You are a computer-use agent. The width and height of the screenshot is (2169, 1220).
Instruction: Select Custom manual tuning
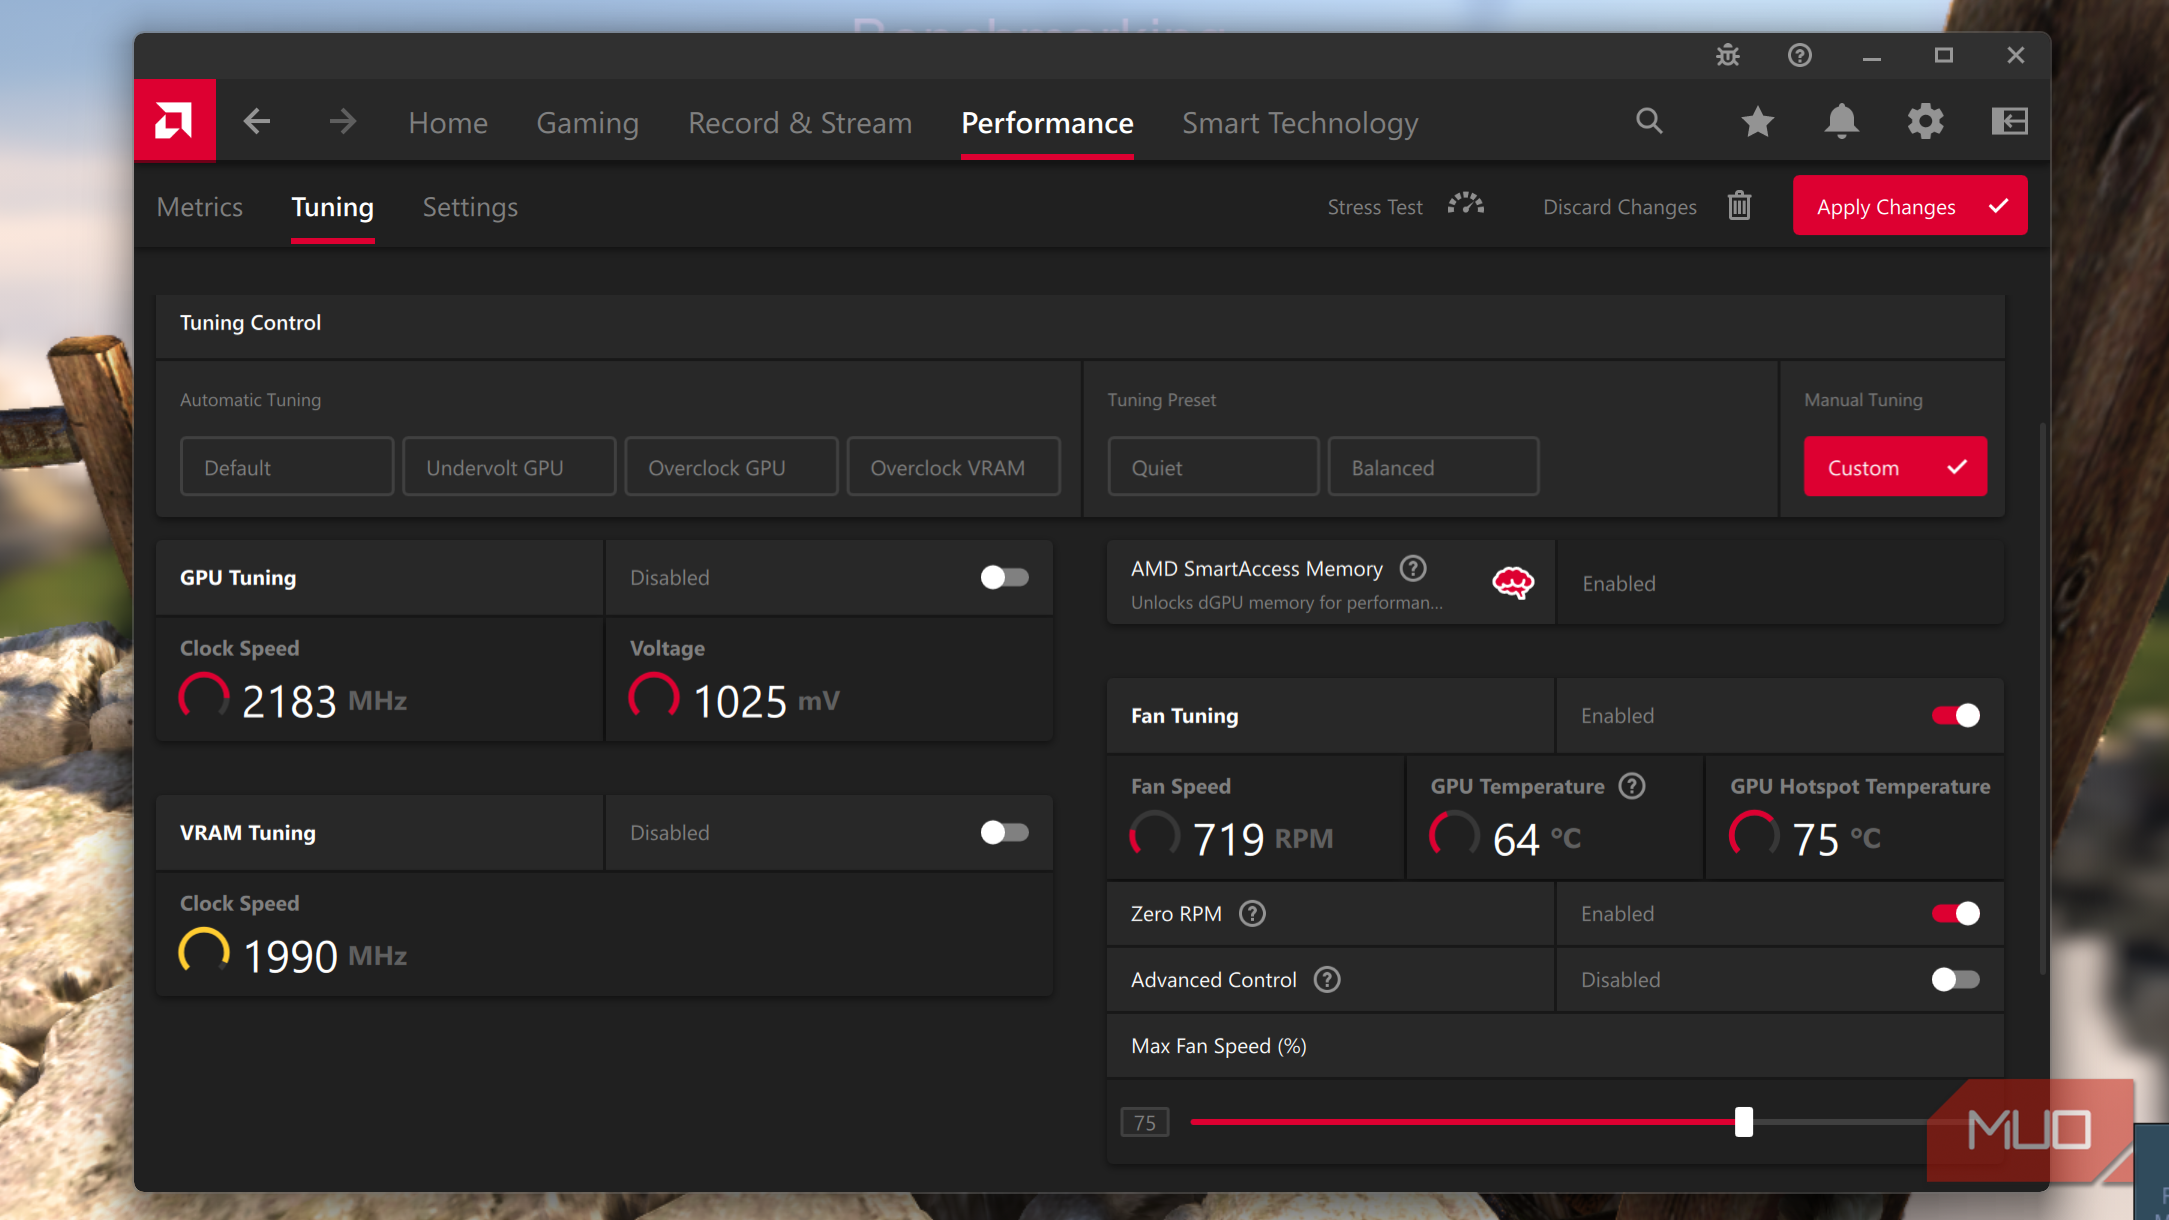click(x=1895, y=467)
